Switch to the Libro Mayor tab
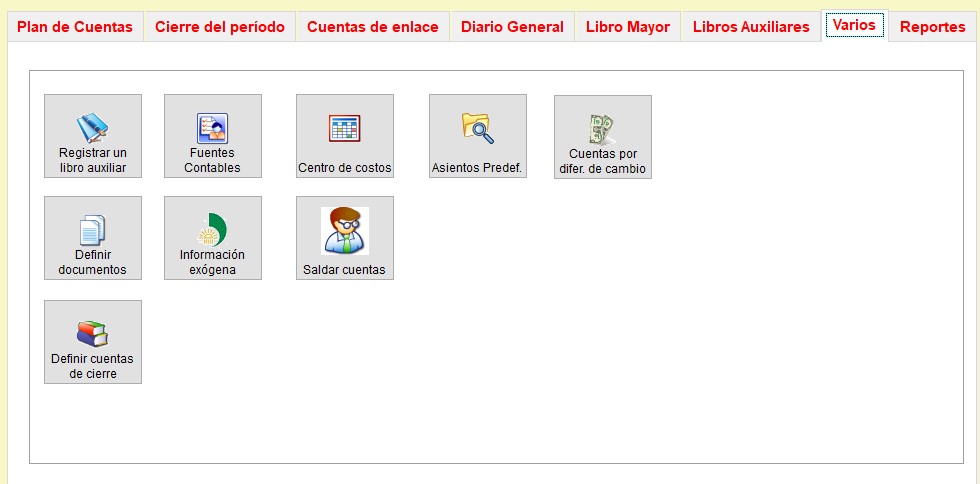Screen dimensions: 980x484 [x=628, y=27]
